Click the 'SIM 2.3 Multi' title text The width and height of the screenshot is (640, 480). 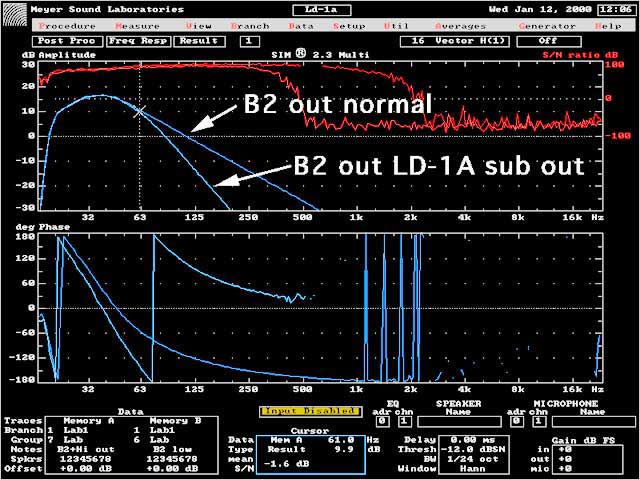[320, 54]
